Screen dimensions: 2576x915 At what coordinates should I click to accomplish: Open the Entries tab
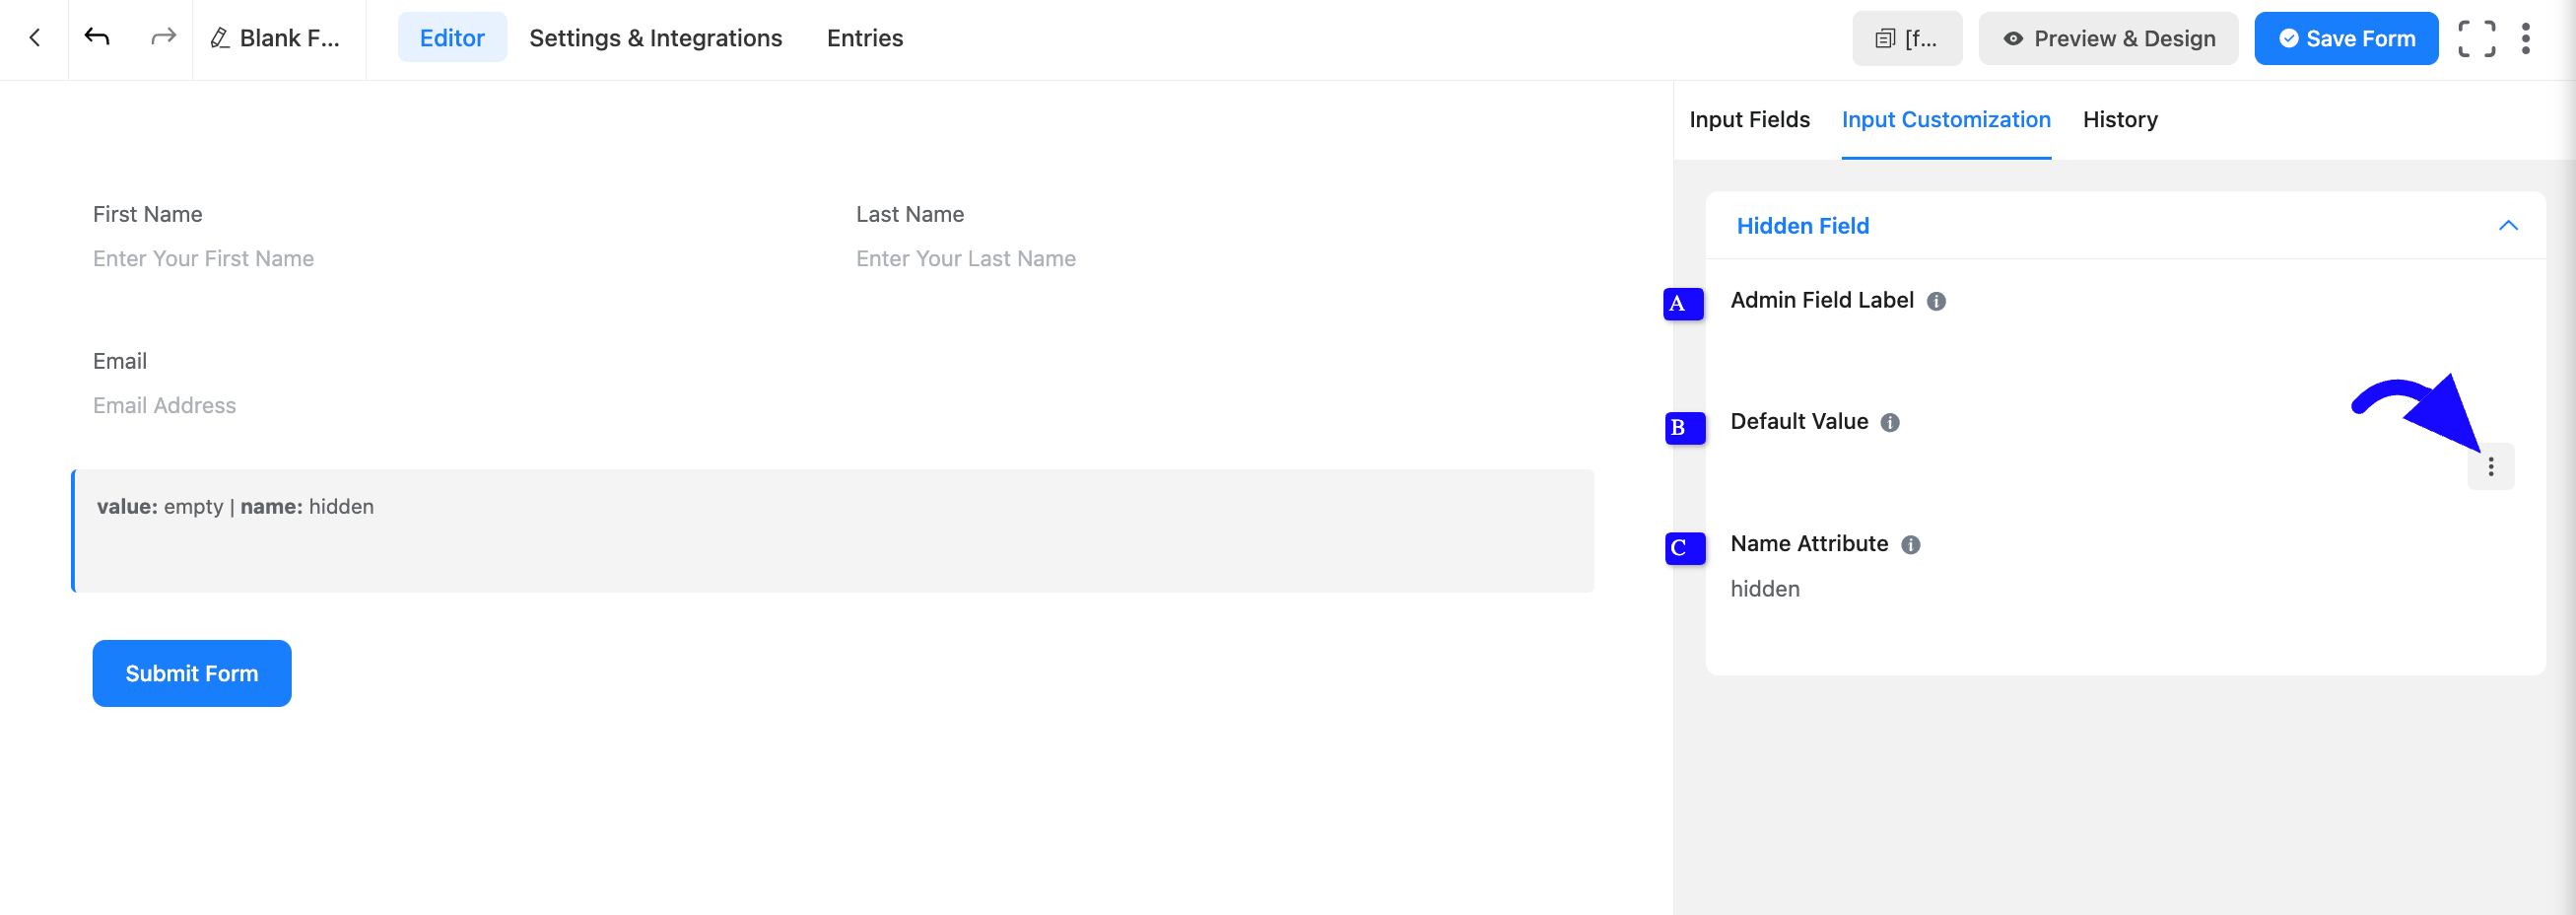pos(865,38)
